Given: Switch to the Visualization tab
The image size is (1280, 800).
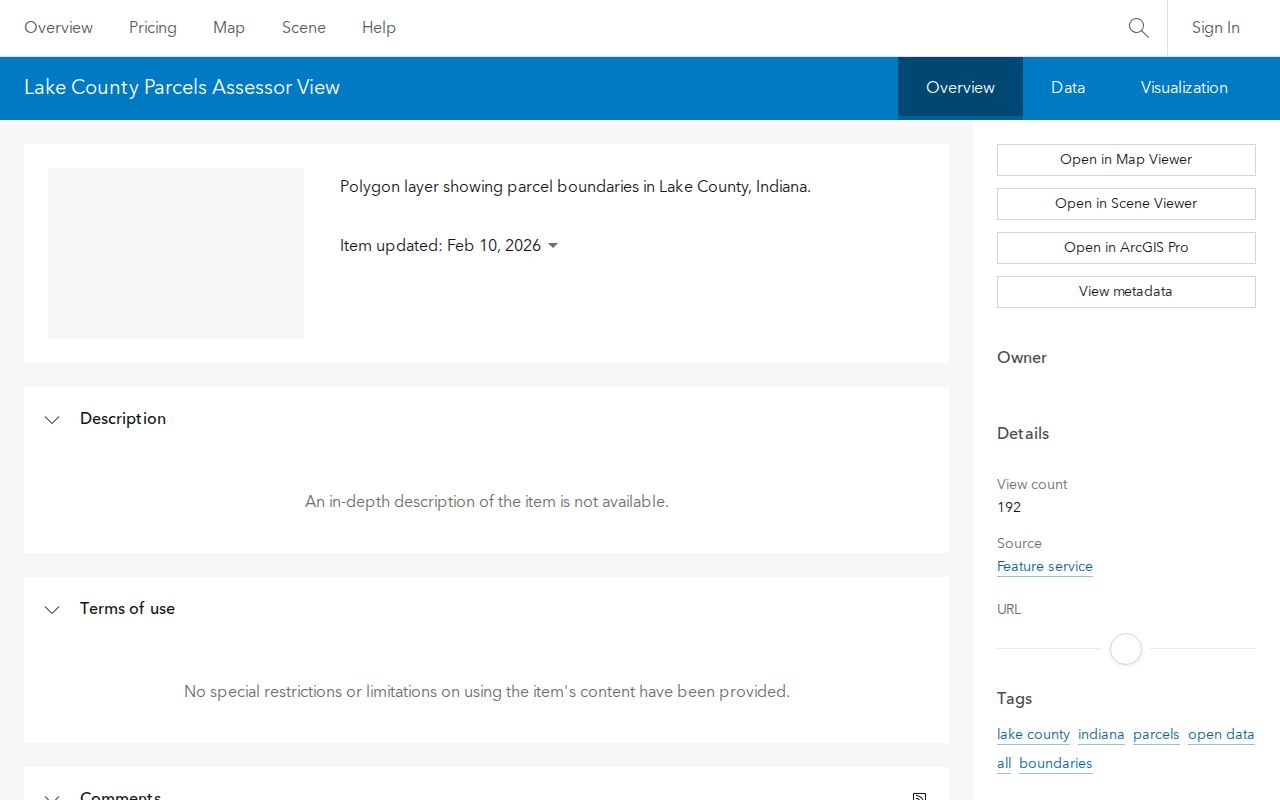Looking at the screenshot, I should 1184,88.
